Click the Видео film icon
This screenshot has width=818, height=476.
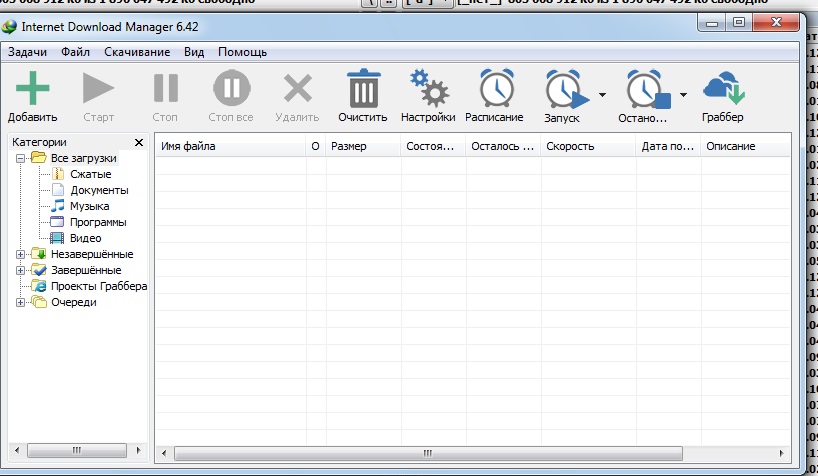(x=57, y=238)
